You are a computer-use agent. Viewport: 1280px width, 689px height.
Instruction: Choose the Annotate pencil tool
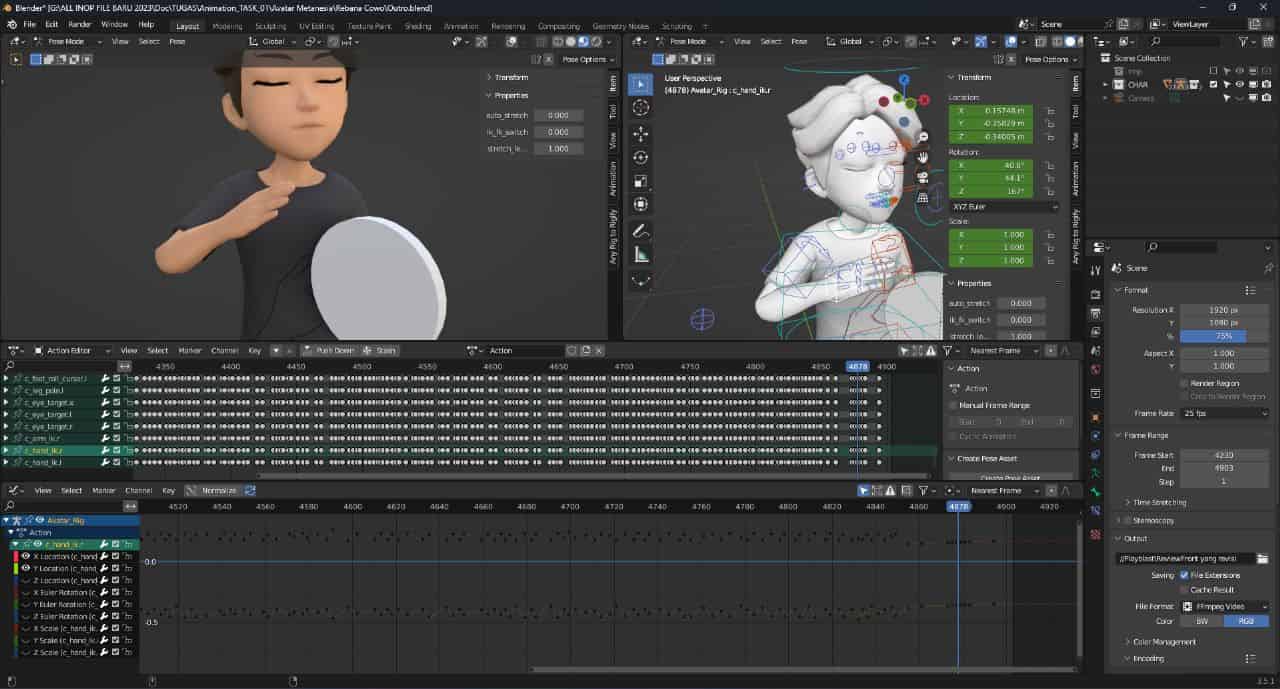coord(641,230)
